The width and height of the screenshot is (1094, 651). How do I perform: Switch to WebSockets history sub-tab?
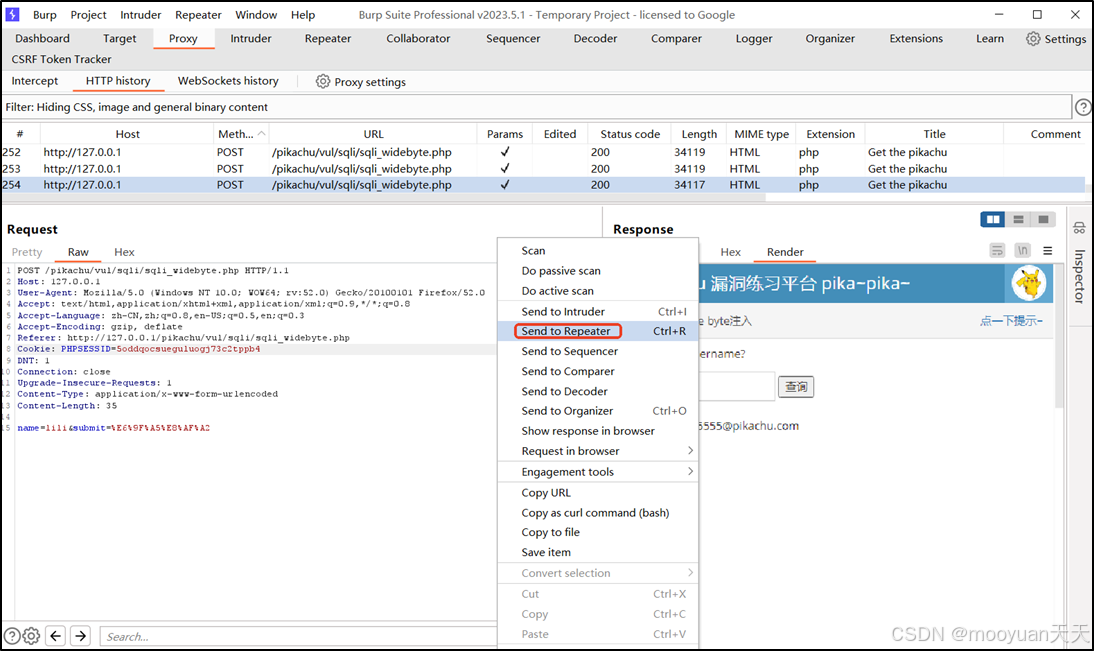tap(228, 81)
